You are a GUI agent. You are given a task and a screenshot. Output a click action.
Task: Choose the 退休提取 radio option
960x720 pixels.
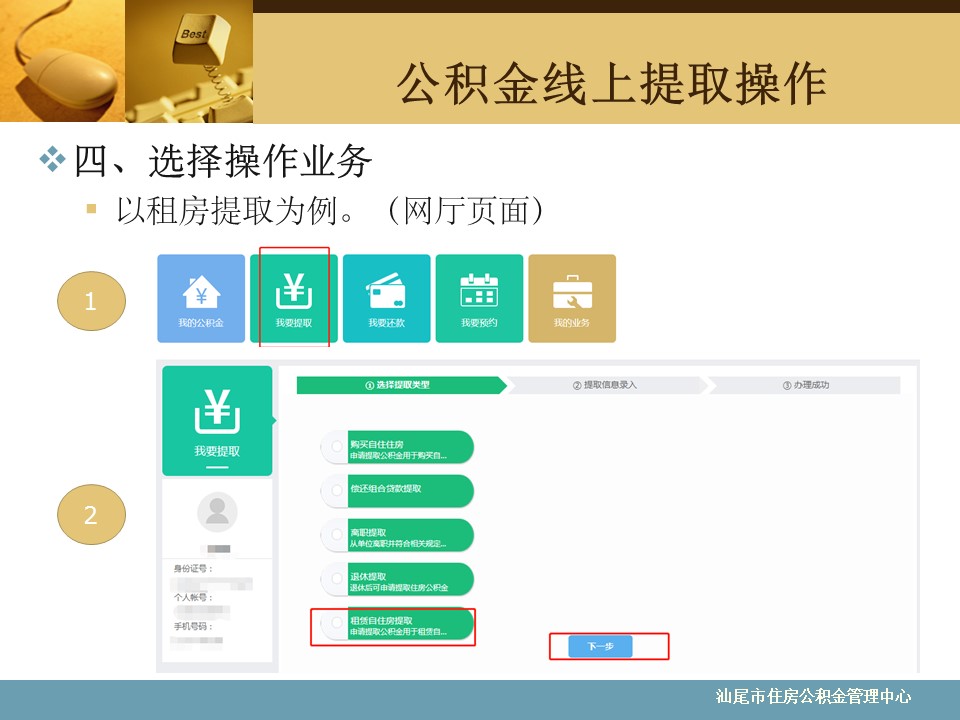tap(336, 579)
